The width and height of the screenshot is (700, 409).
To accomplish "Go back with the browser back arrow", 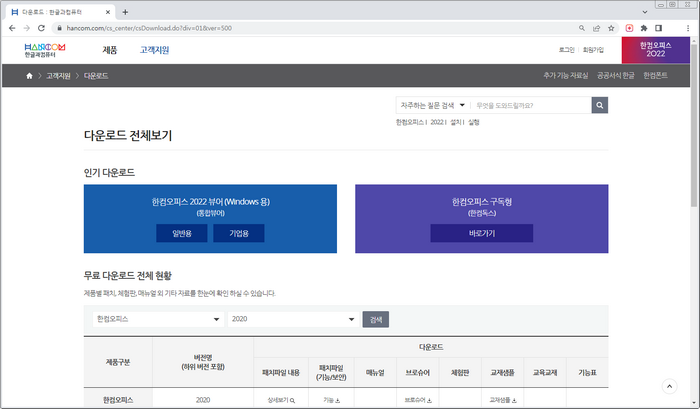I will click(12, 28).
